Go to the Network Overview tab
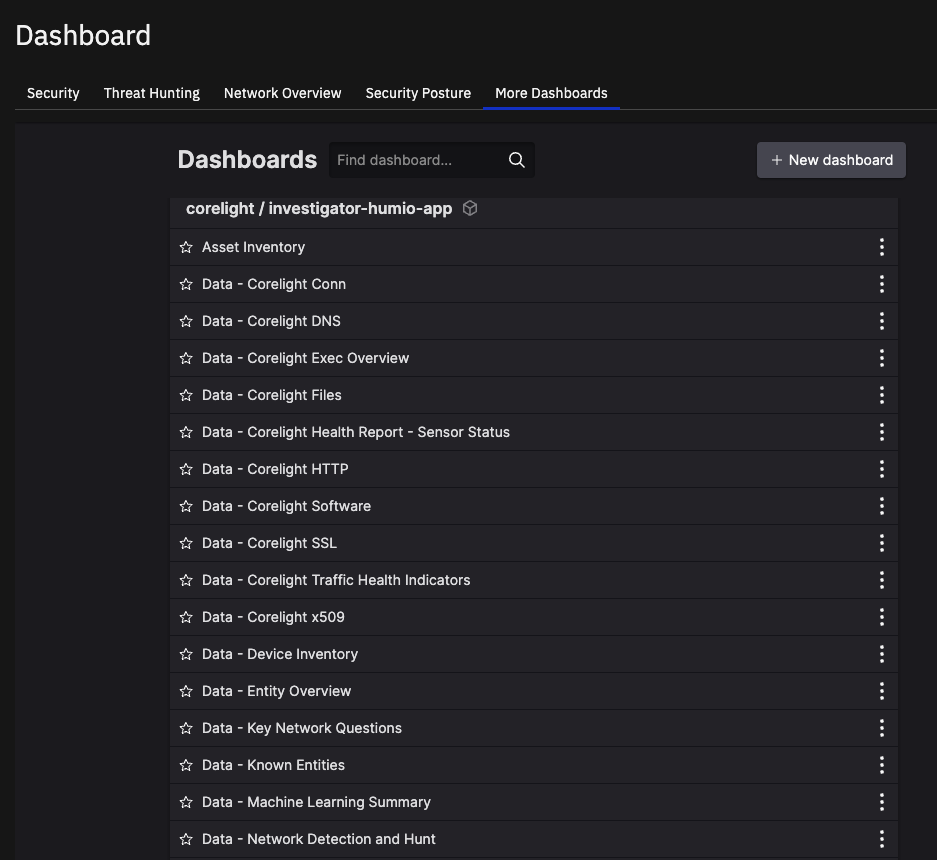 283,93
